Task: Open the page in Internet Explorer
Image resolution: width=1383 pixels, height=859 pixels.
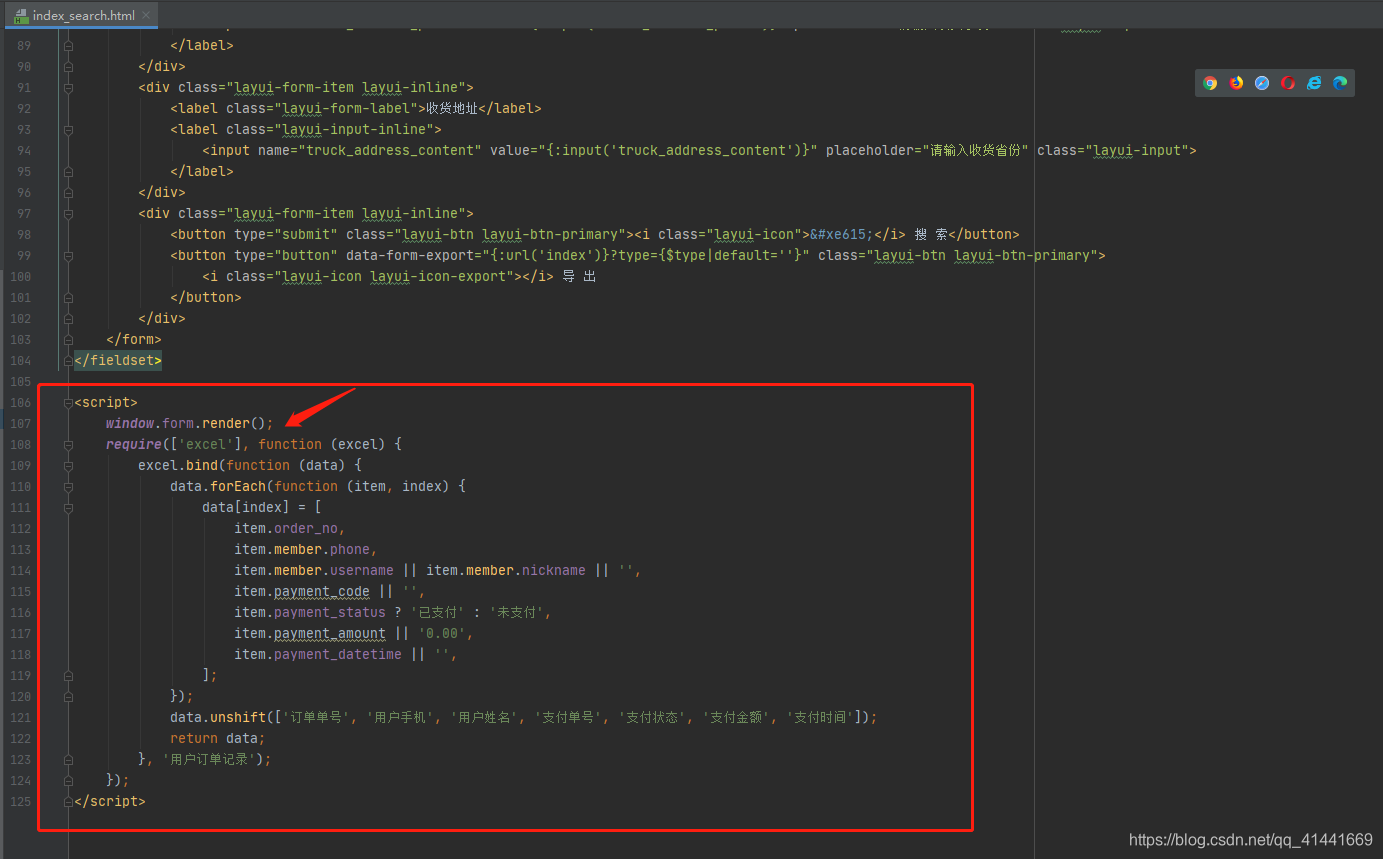Action: tap(1315, 83)
